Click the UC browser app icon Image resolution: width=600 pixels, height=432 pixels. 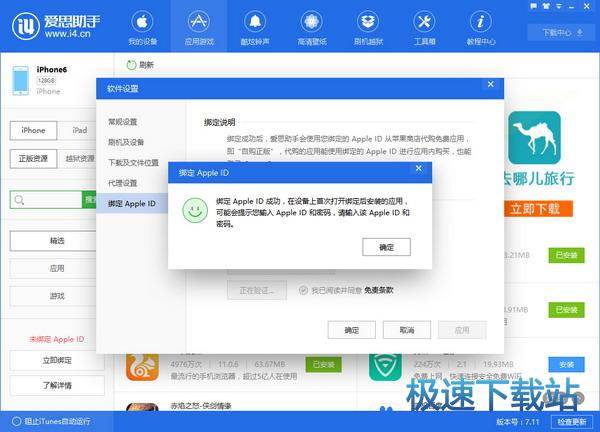(142, 367)
